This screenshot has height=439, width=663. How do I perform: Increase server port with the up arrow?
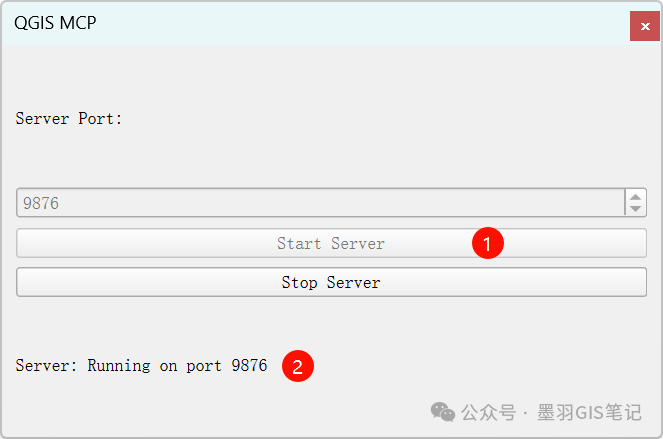(x=636, y=196)
